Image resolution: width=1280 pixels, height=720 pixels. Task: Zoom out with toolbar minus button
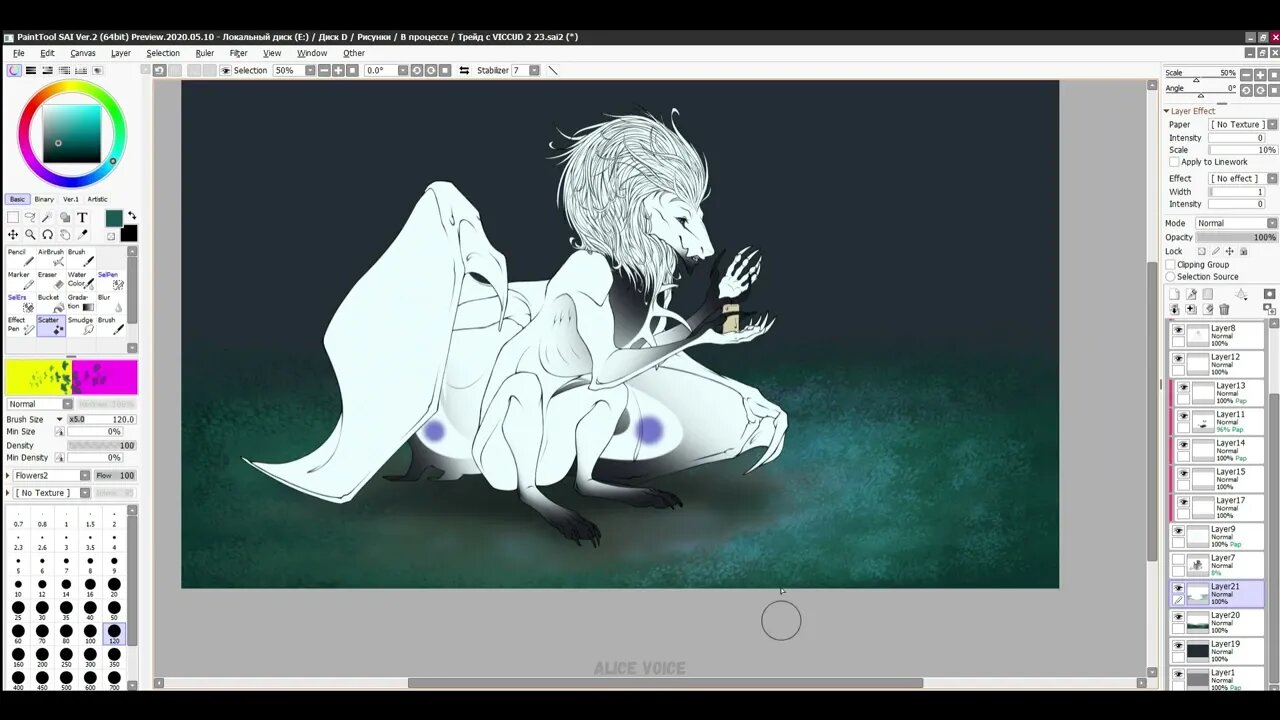click(x=324, y=70)
